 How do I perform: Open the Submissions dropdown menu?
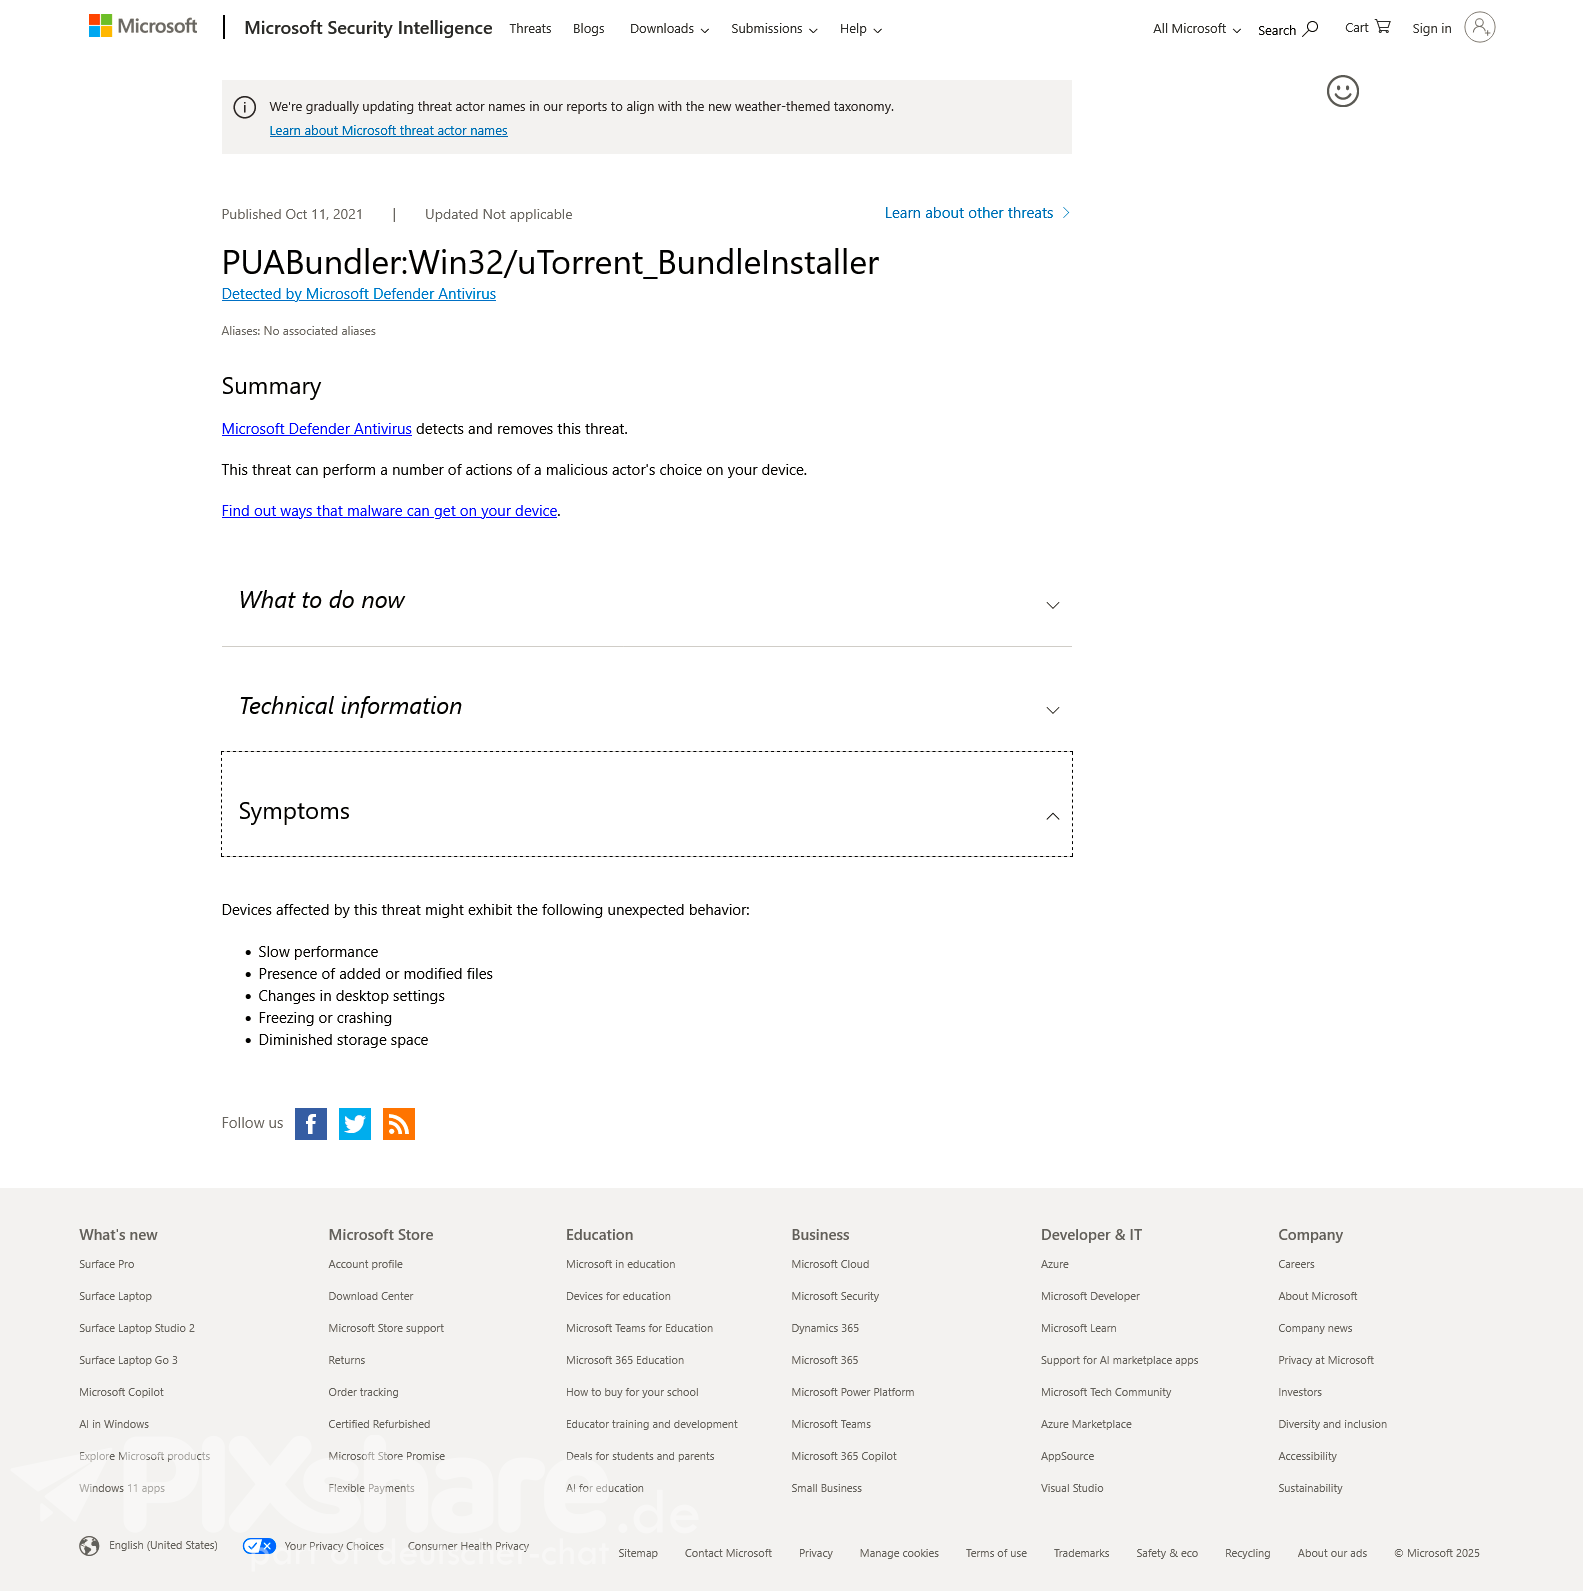pos(774,29)
